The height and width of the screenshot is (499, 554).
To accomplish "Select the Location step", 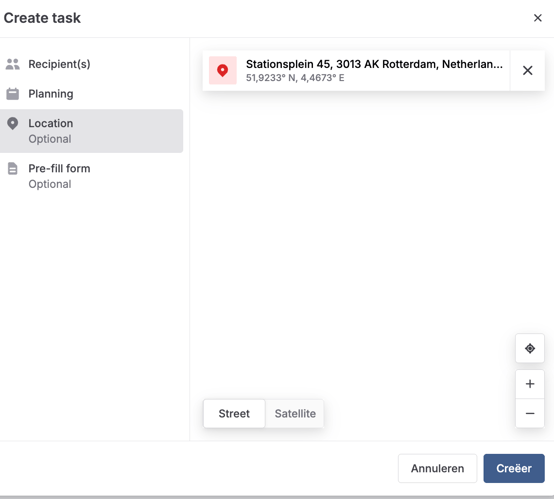I will pyautogui.click(x=92, y=131).
